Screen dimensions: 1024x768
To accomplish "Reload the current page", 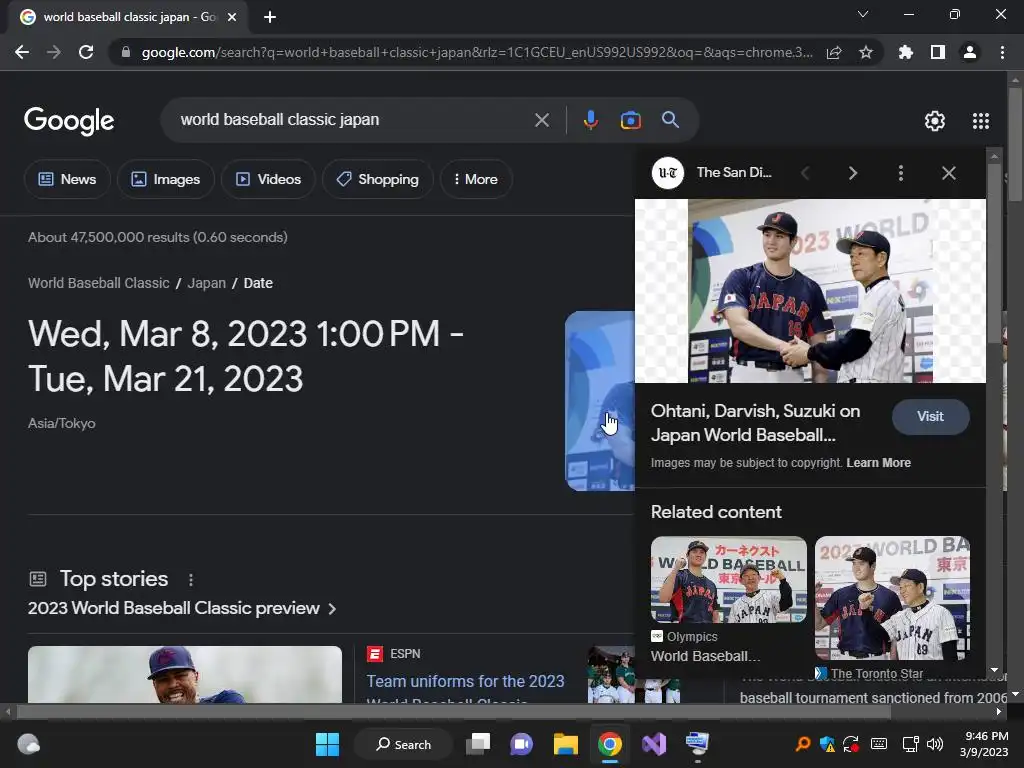I will [x=86, y=52].
